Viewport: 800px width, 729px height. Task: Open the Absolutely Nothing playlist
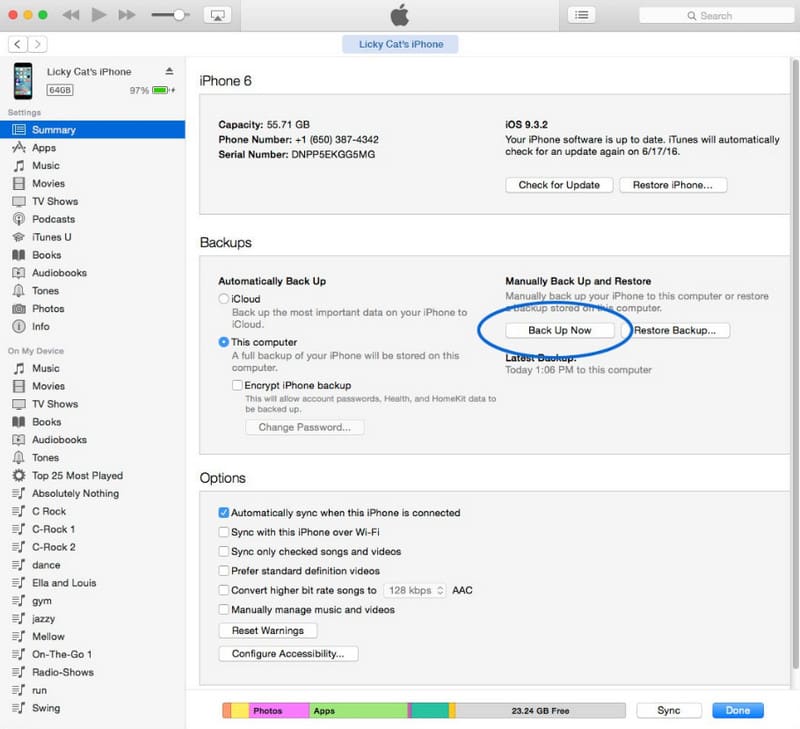pyautogui.click(x=92, y=494)
